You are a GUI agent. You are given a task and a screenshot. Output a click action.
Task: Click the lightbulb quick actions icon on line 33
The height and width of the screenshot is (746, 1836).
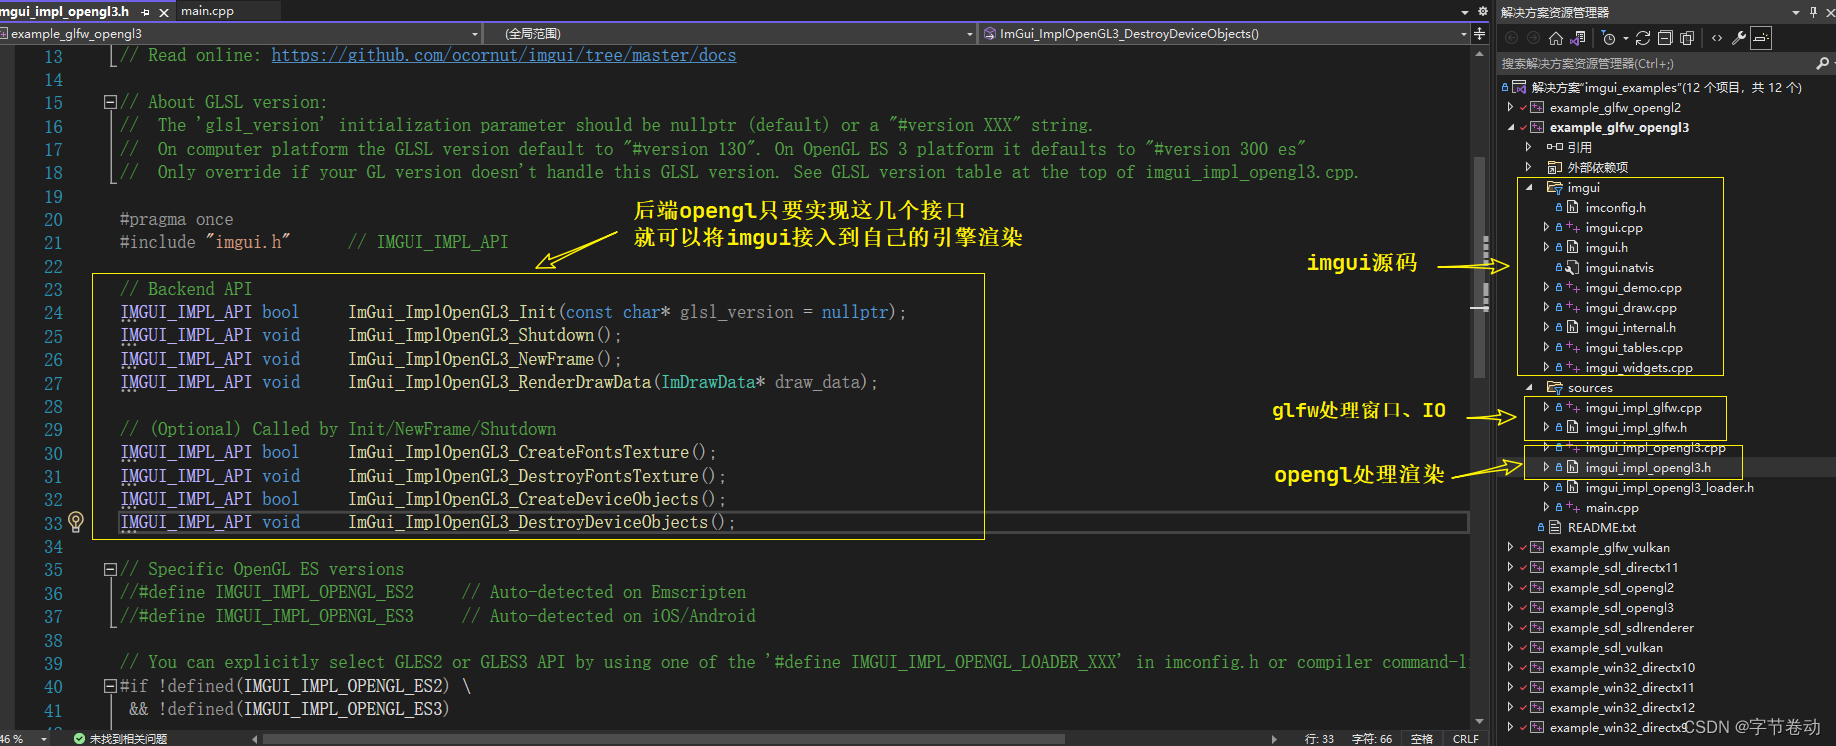tap(76, 521)
